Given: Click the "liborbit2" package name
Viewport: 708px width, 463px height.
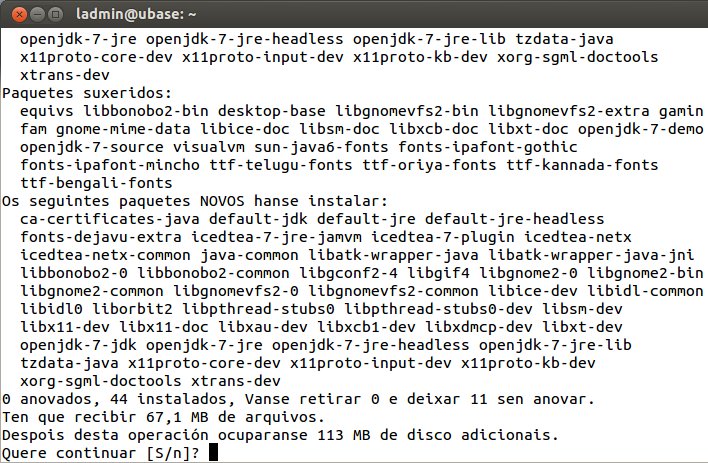Looking at the screenshot, I should [x=132, y=309].
